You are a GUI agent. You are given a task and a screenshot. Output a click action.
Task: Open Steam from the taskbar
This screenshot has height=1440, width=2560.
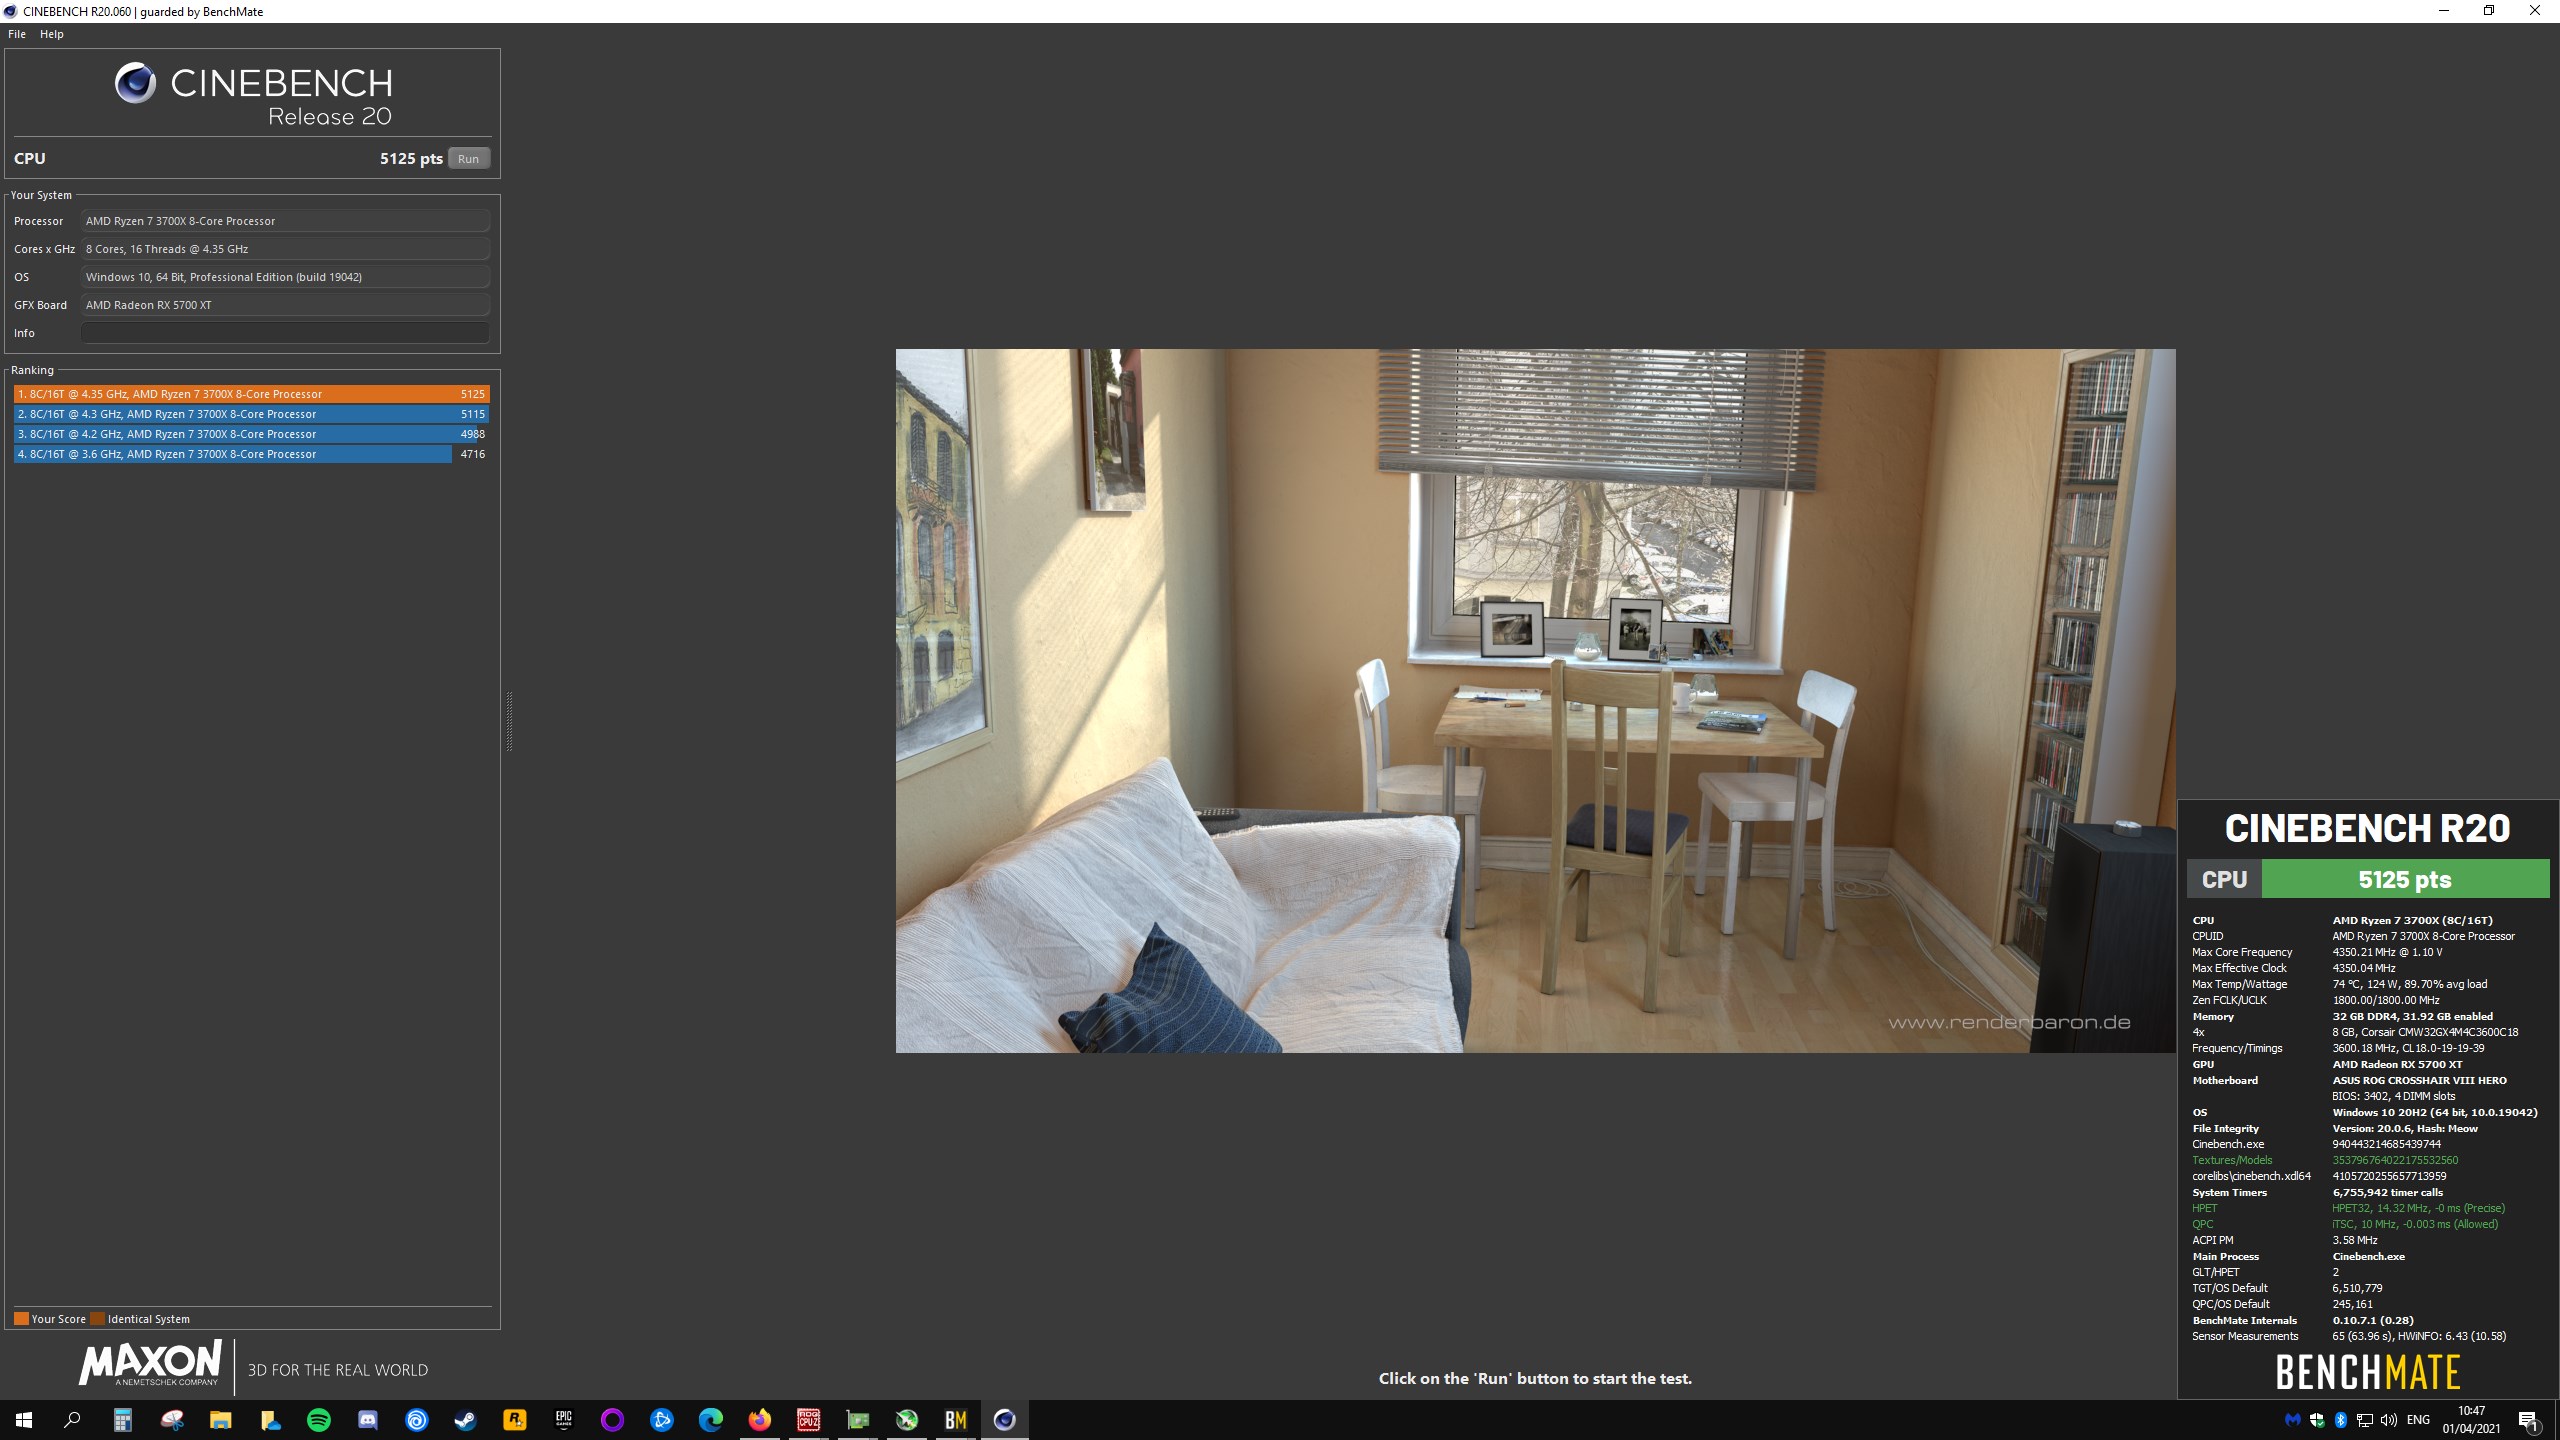(x=466, y=1419)
